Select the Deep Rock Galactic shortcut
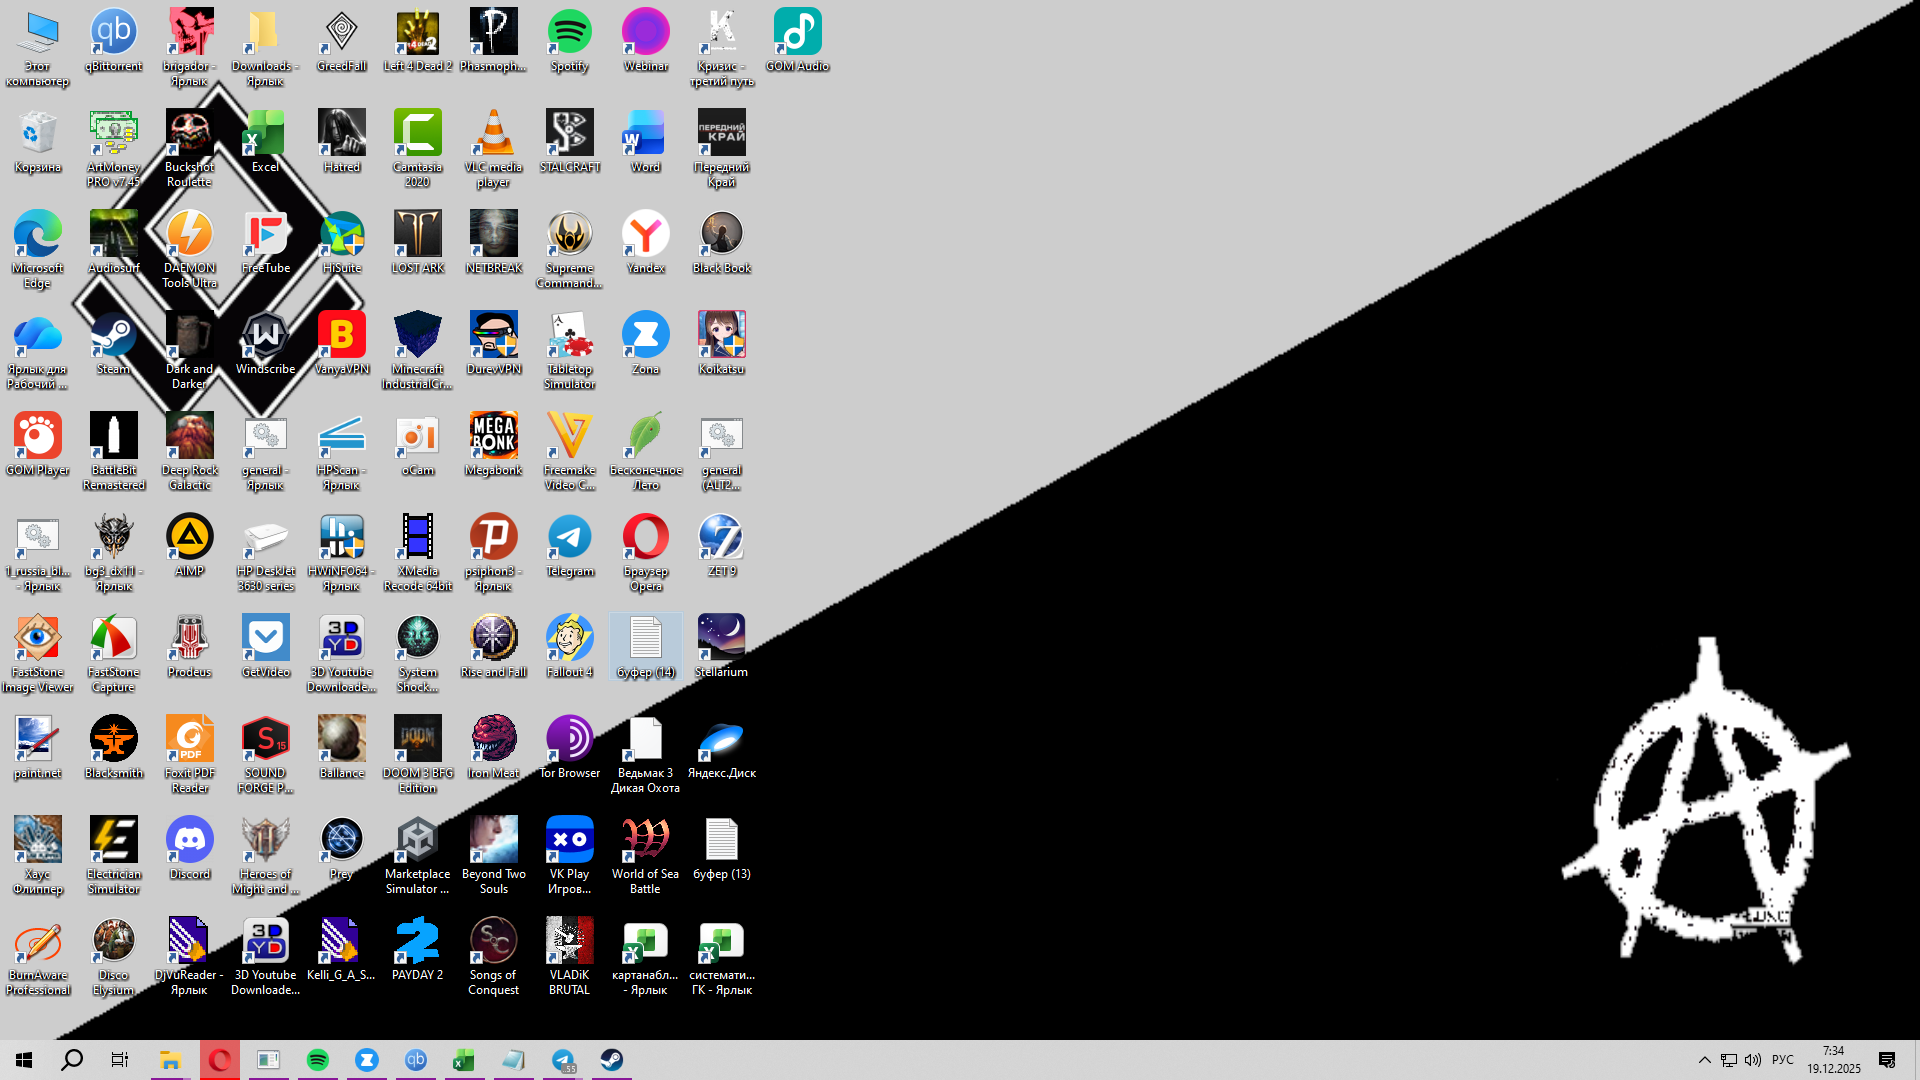1920x1080 pixels. pos(190,438)
